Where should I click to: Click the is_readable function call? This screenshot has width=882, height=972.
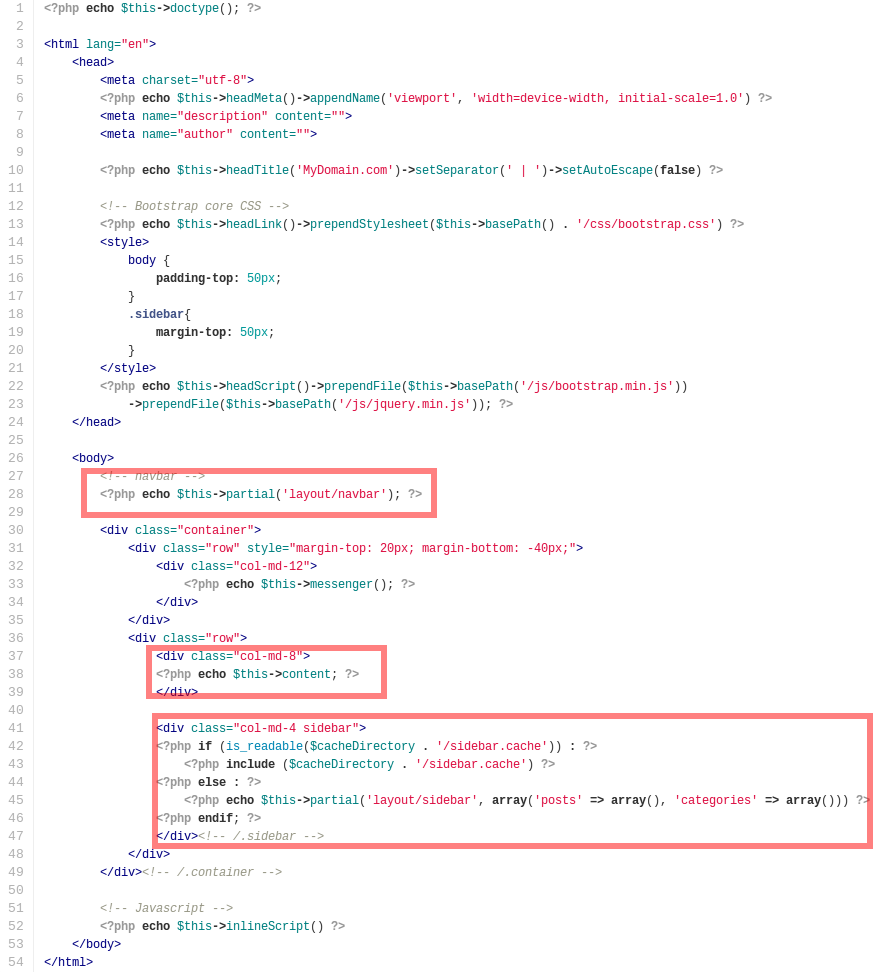264,747
